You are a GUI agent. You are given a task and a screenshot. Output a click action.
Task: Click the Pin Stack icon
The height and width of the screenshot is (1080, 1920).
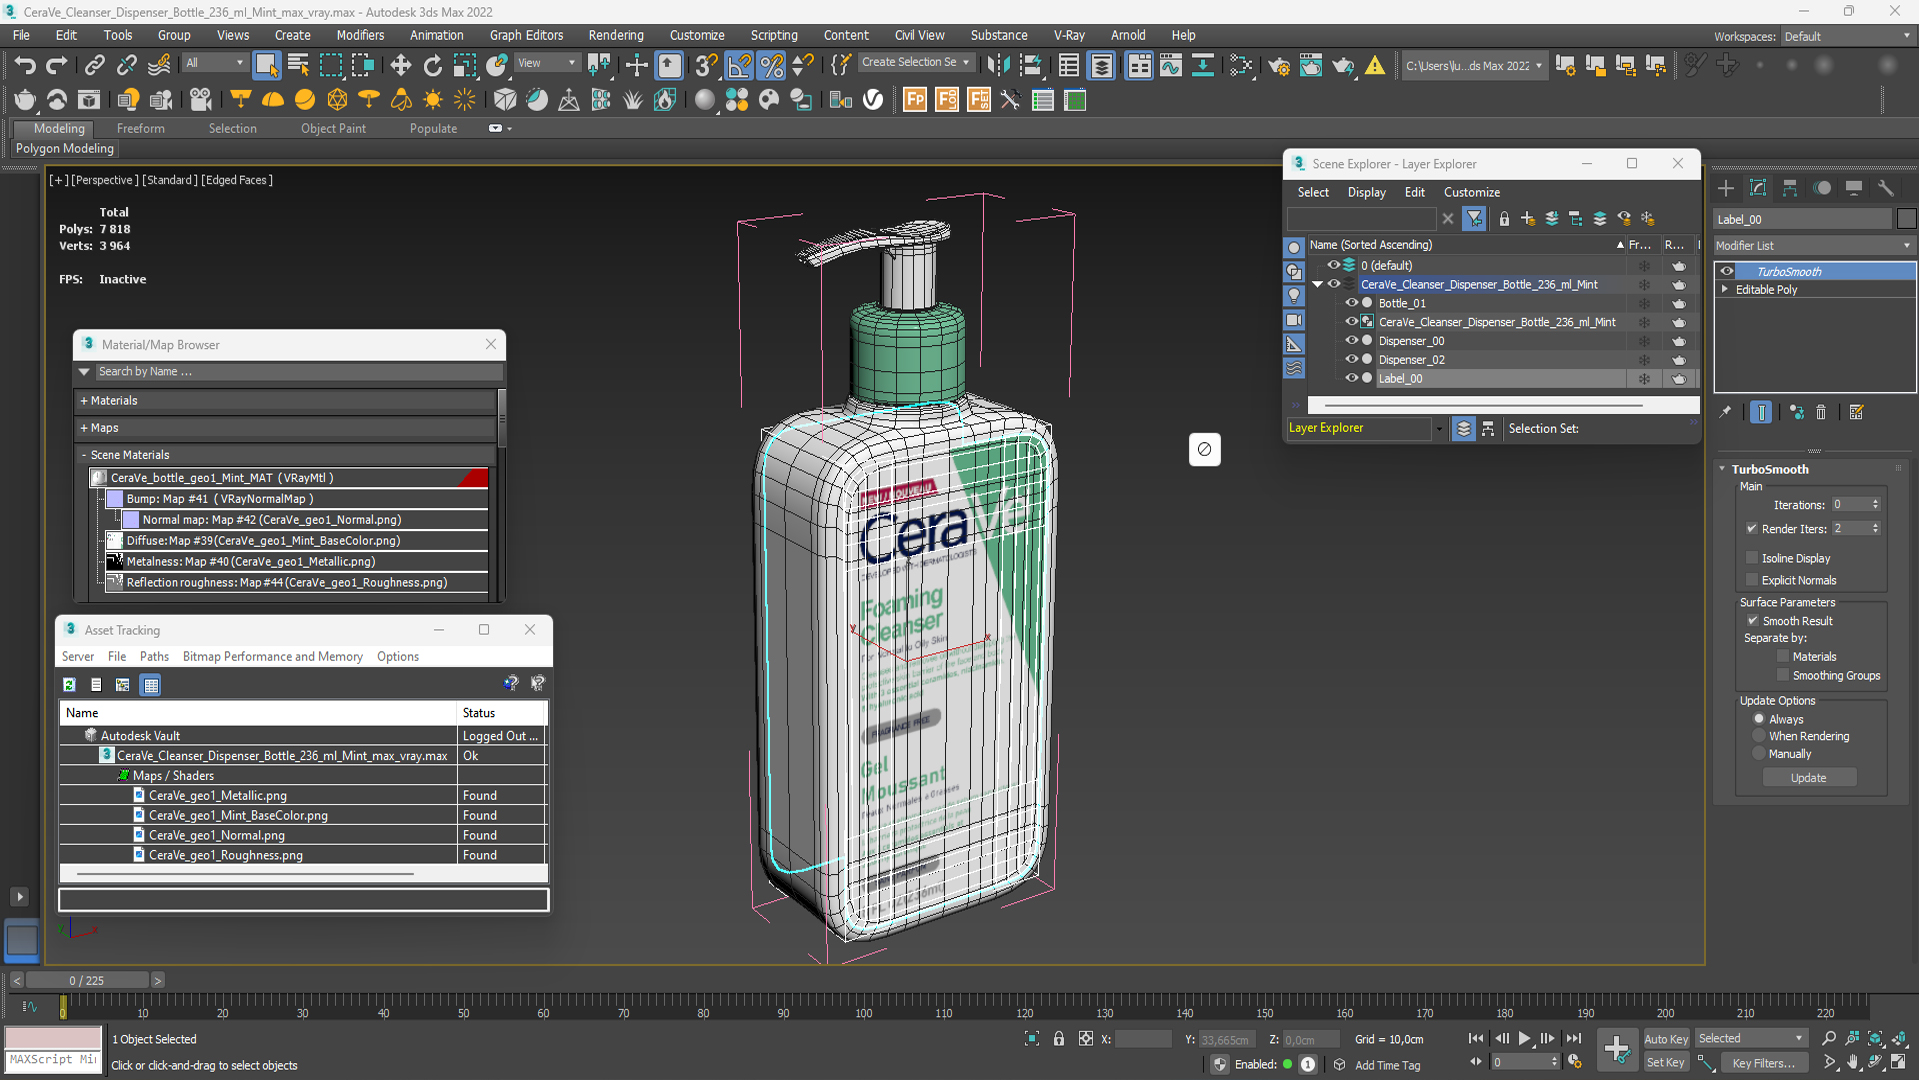click(1725, 412)
